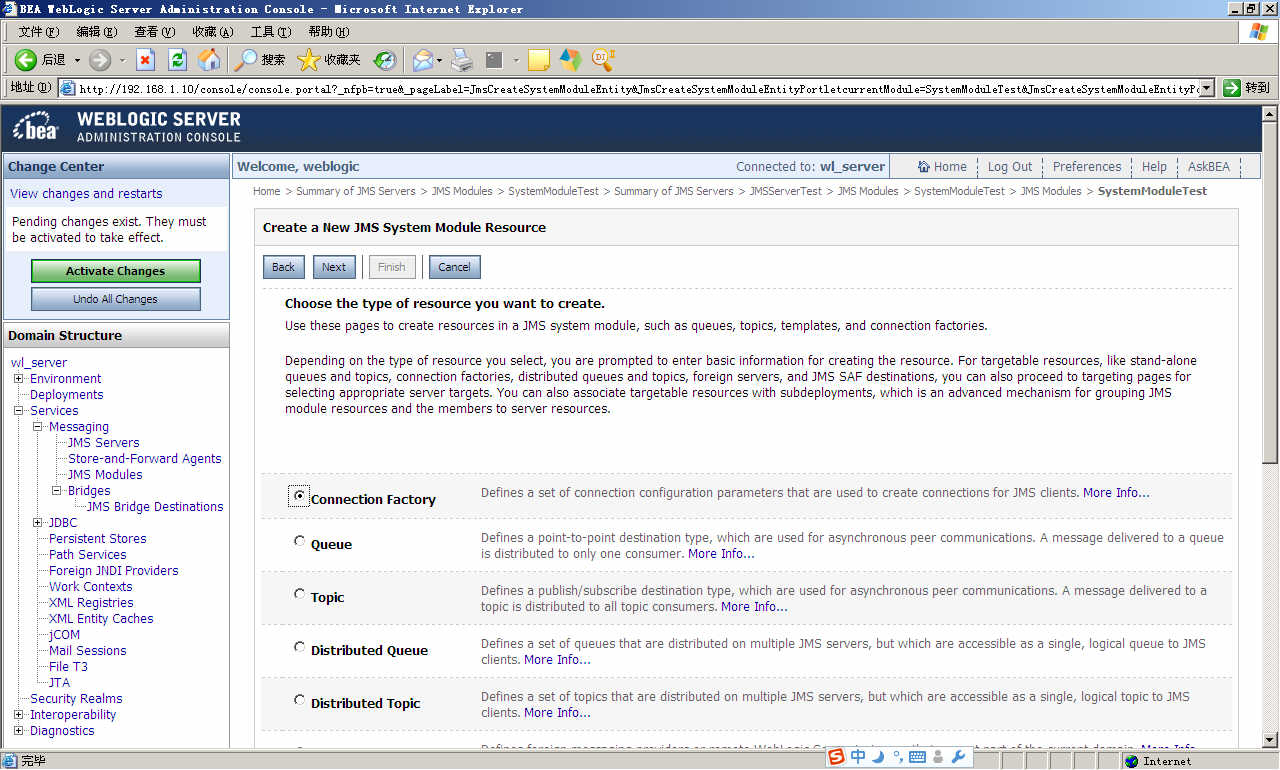This screenshot has width=1280, height=770.
Task: Click the IE Back arrow icon
Action: click(25, 60)
